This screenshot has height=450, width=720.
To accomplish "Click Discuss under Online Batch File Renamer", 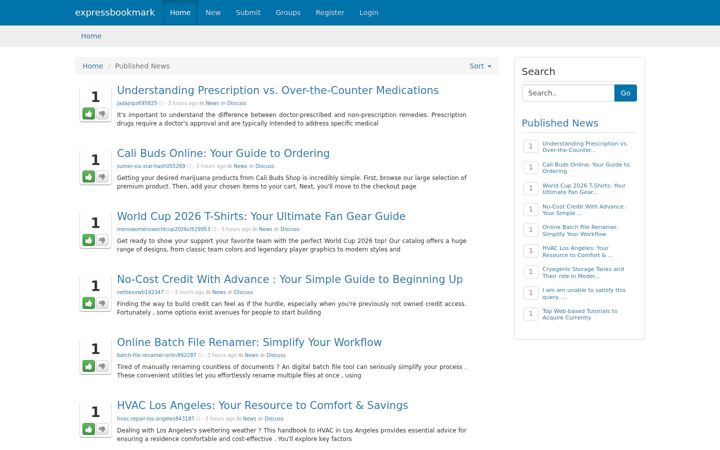I will pyautogui.click(x=276, y=355).
